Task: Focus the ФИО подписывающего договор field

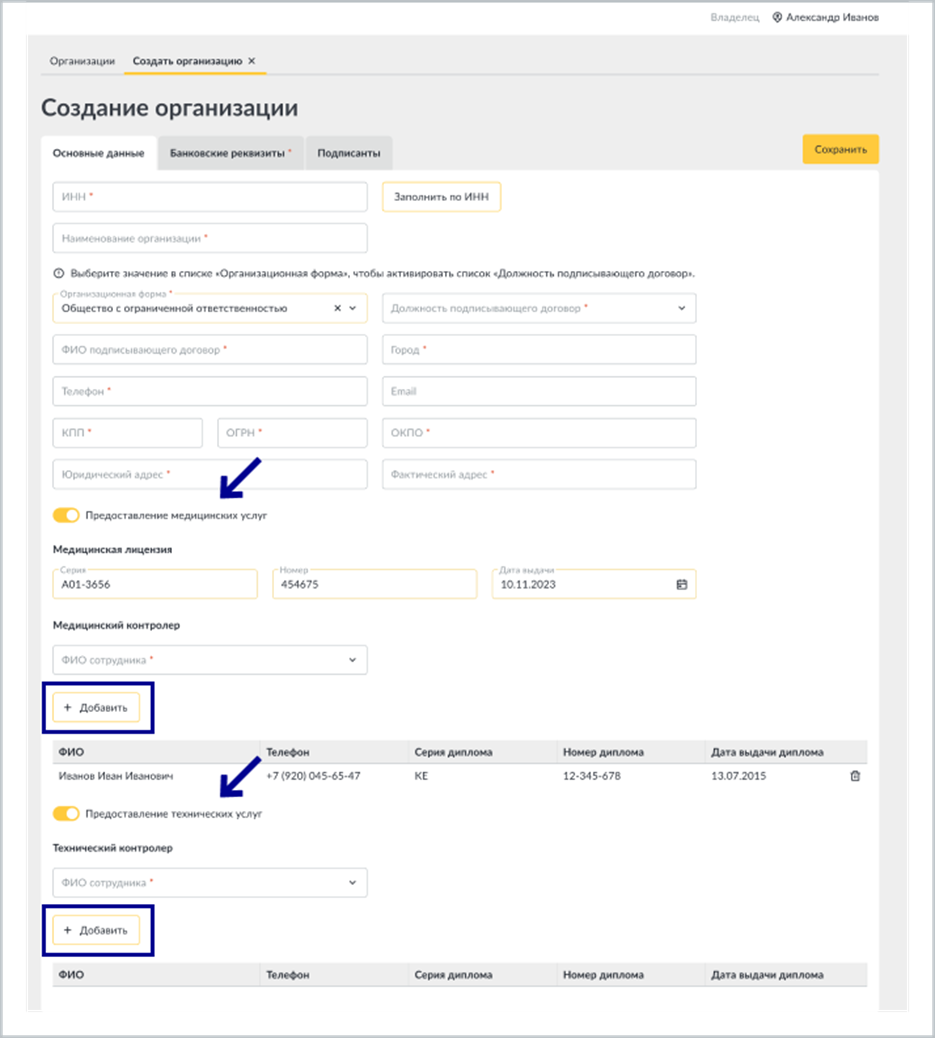Action: point(210,350)
